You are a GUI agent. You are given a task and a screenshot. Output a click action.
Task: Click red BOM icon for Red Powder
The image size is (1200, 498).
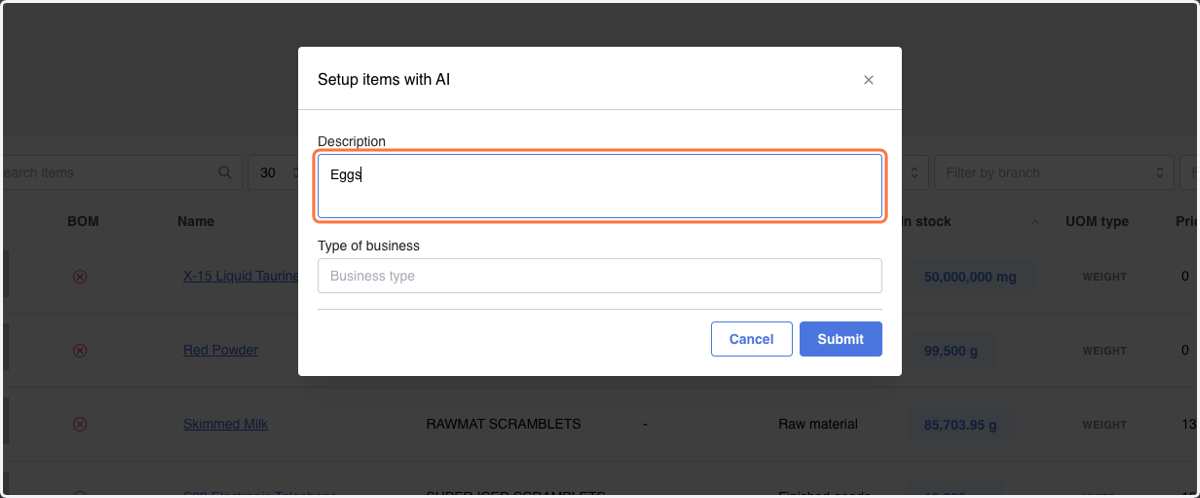click(x=80, y=351)
